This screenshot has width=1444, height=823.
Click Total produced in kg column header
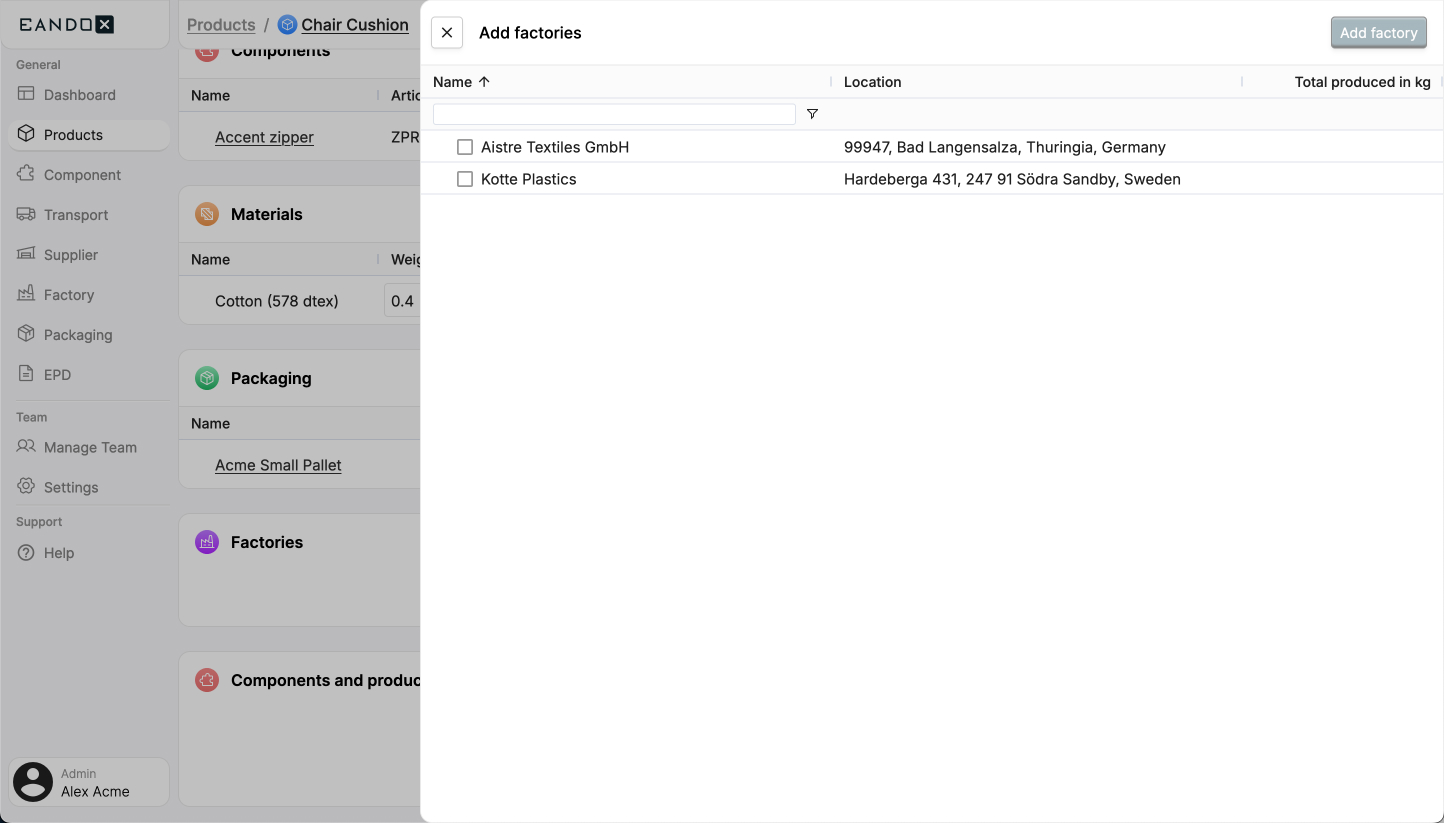(1361, 82)
